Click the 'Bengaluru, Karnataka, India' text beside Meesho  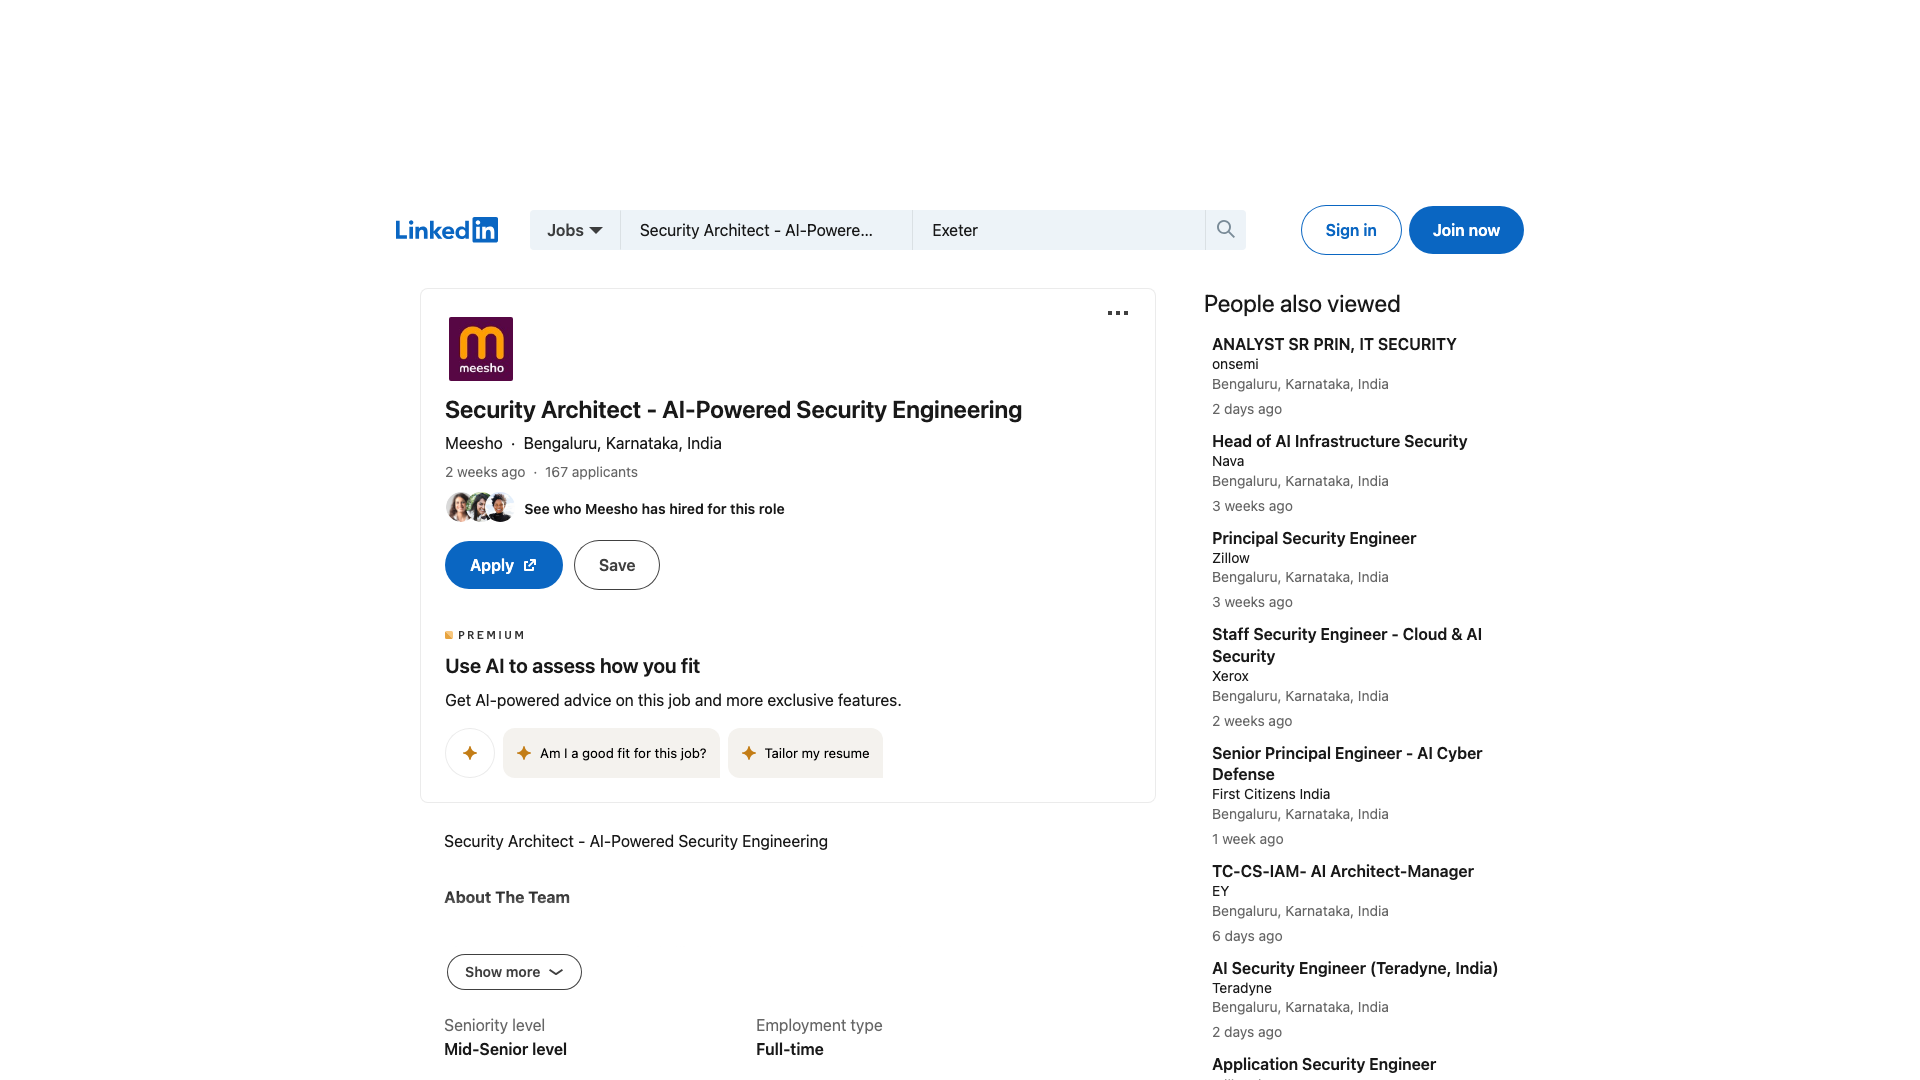[x=622, y=443]
